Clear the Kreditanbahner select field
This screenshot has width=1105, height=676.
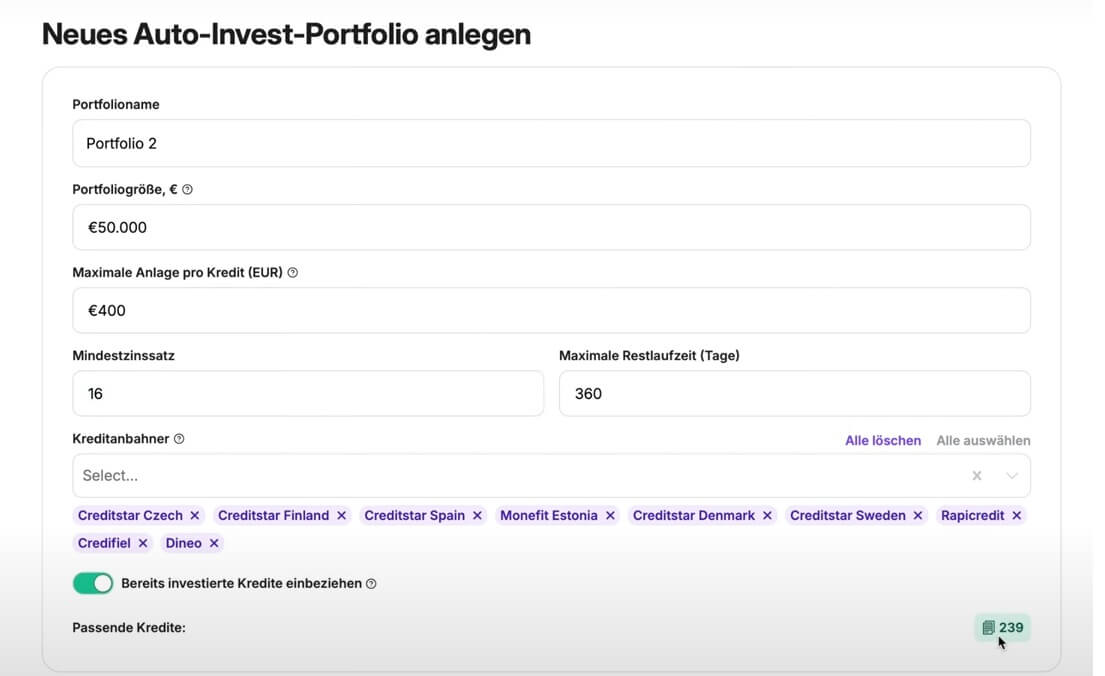pos(977,476)
